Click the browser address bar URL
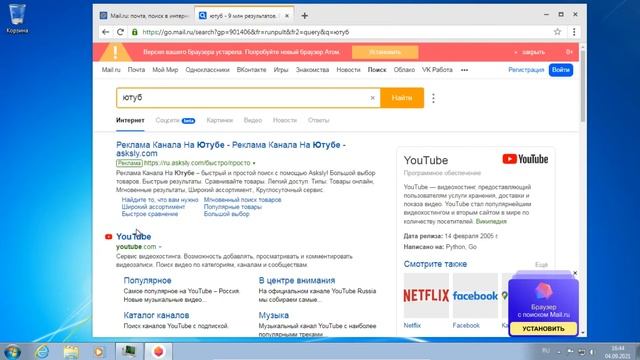Image resolution: width=640 pixels, height=360 pixels. (x=246, y=32)
